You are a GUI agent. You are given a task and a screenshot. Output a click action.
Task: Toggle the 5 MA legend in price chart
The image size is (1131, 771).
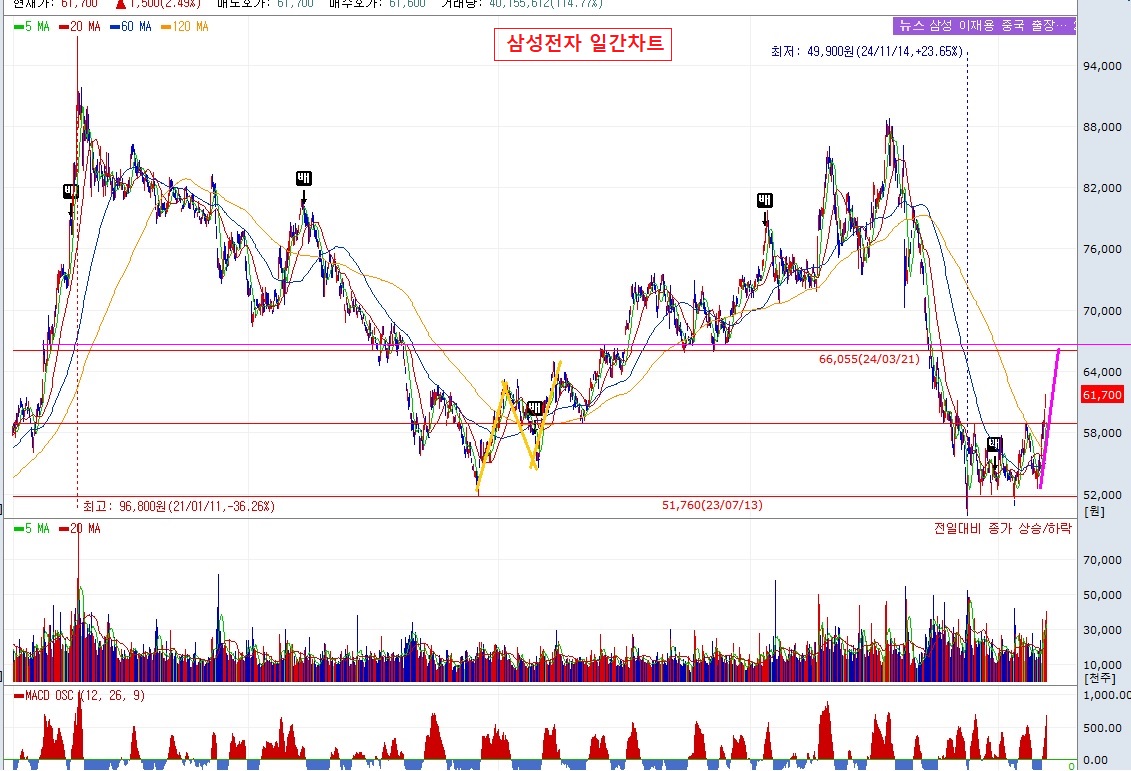click(32, 27)
